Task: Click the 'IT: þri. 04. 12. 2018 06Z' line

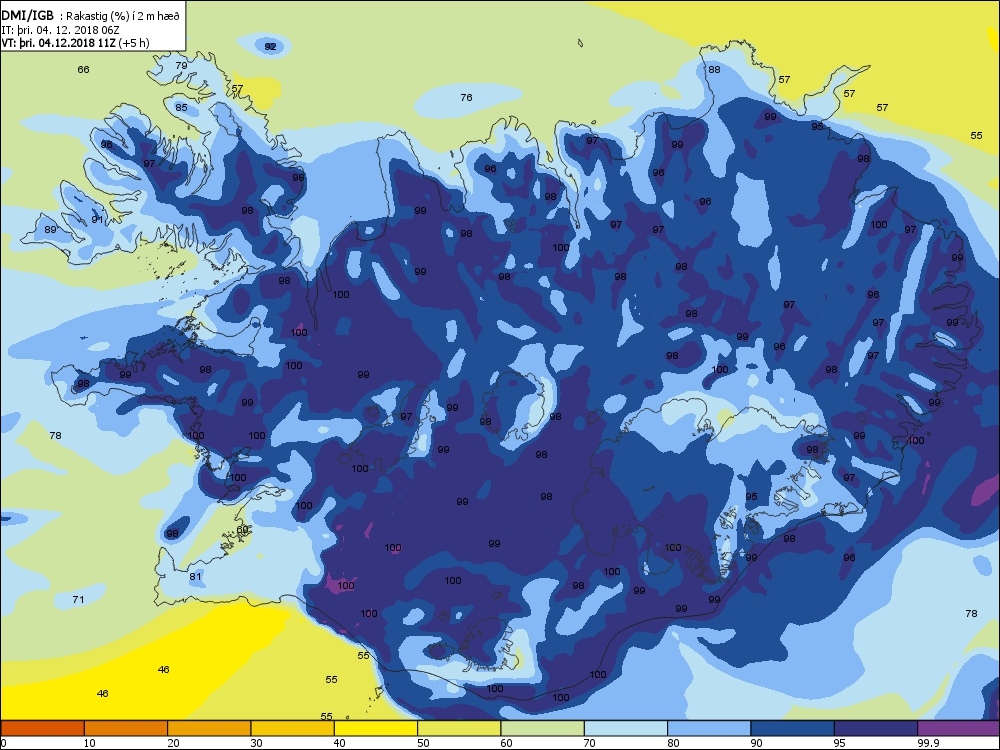Action: (x=61, y=29)
